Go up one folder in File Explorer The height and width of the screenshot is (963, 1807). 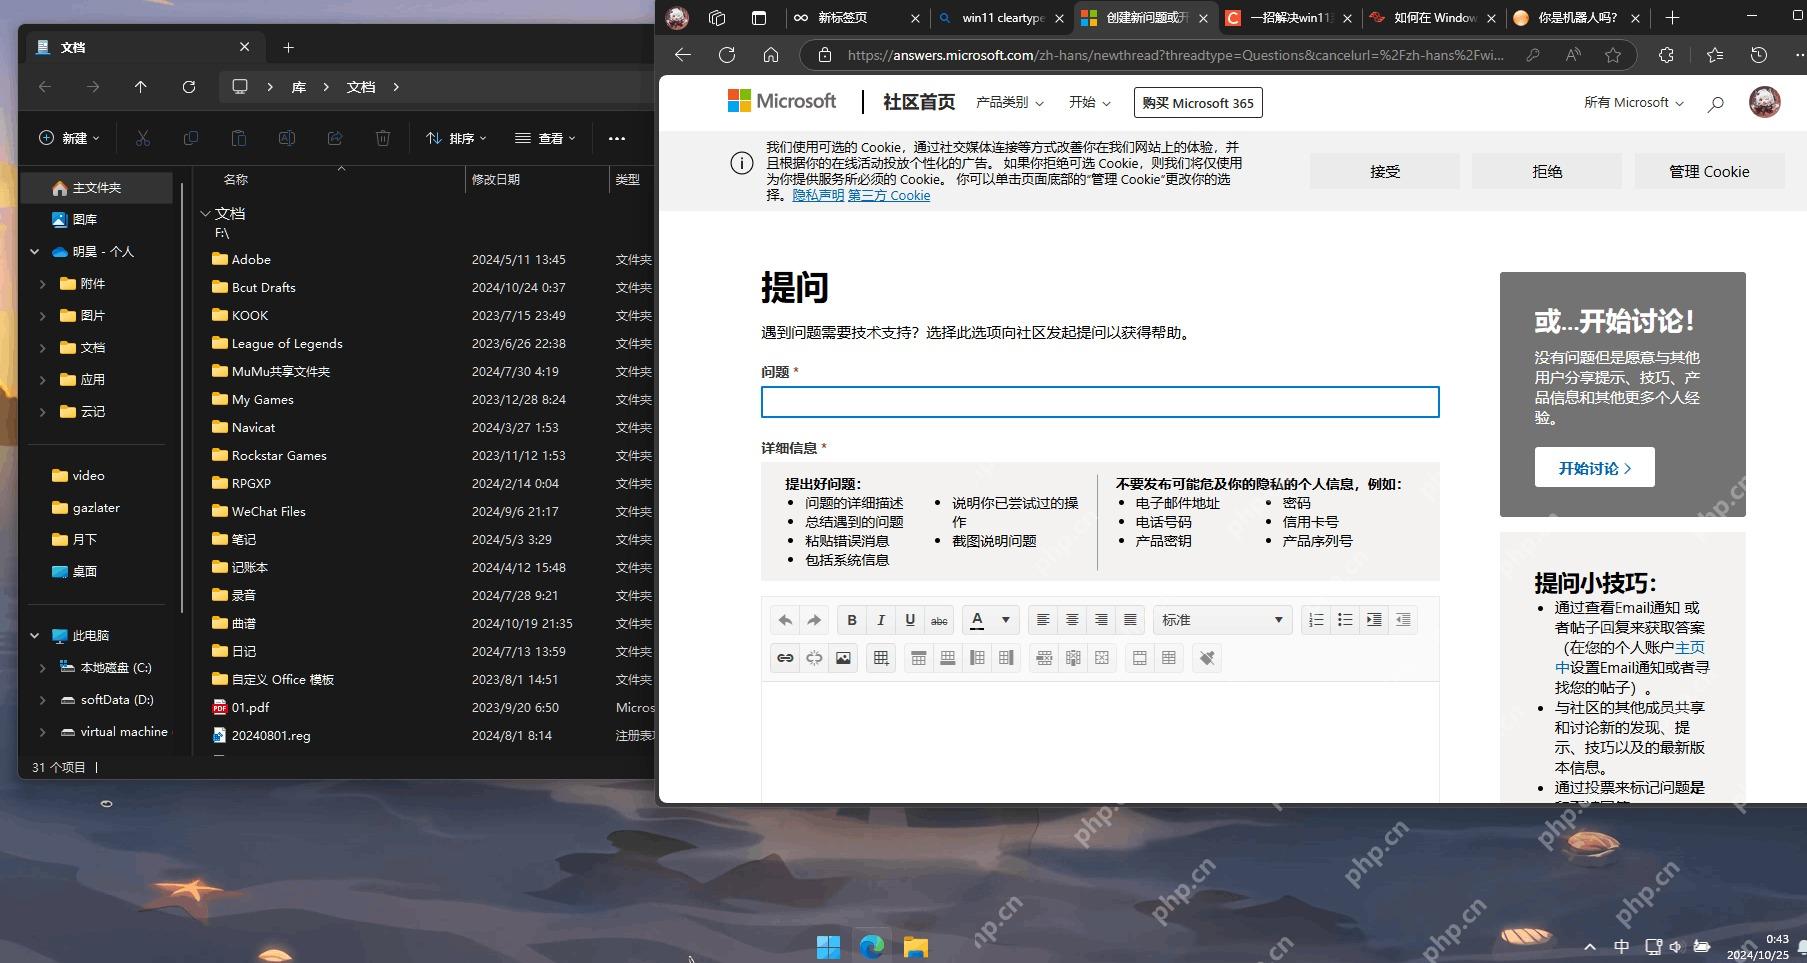click(141, 87)
